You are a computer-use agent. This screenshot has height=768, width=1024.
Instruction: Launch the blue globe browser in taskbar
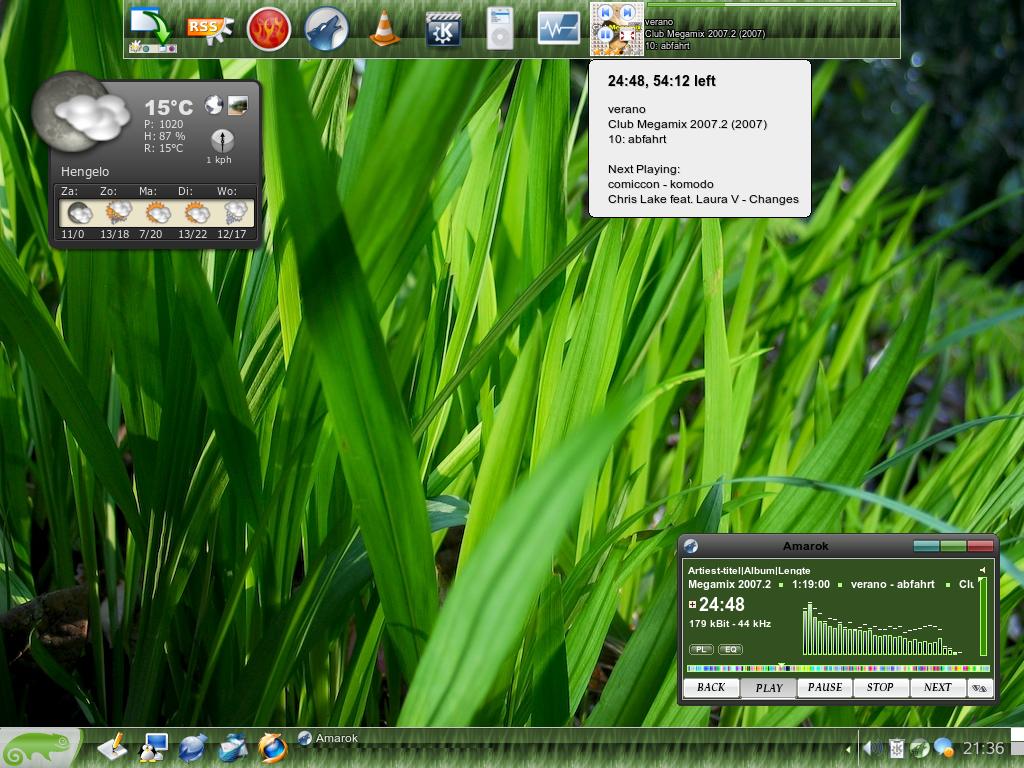coord(193,748)
